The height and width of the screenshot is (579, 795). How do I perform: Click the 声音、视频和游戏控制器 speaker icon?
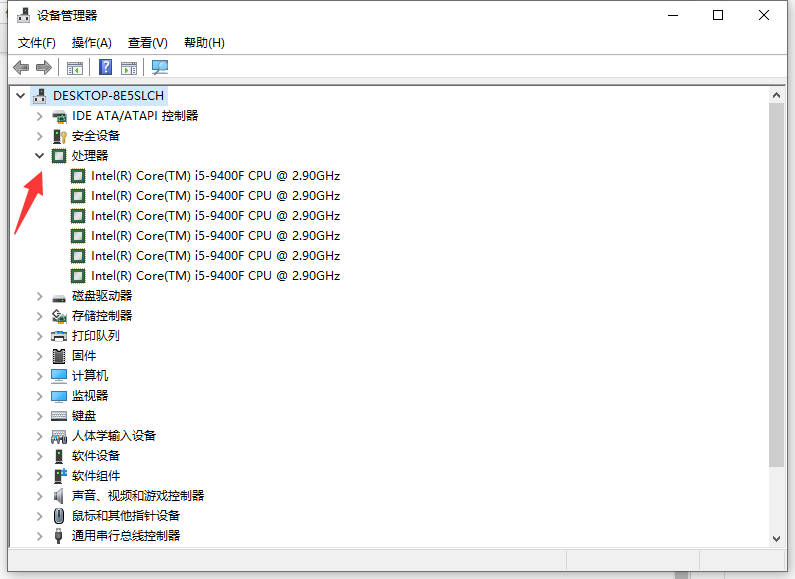click(59, 495)
